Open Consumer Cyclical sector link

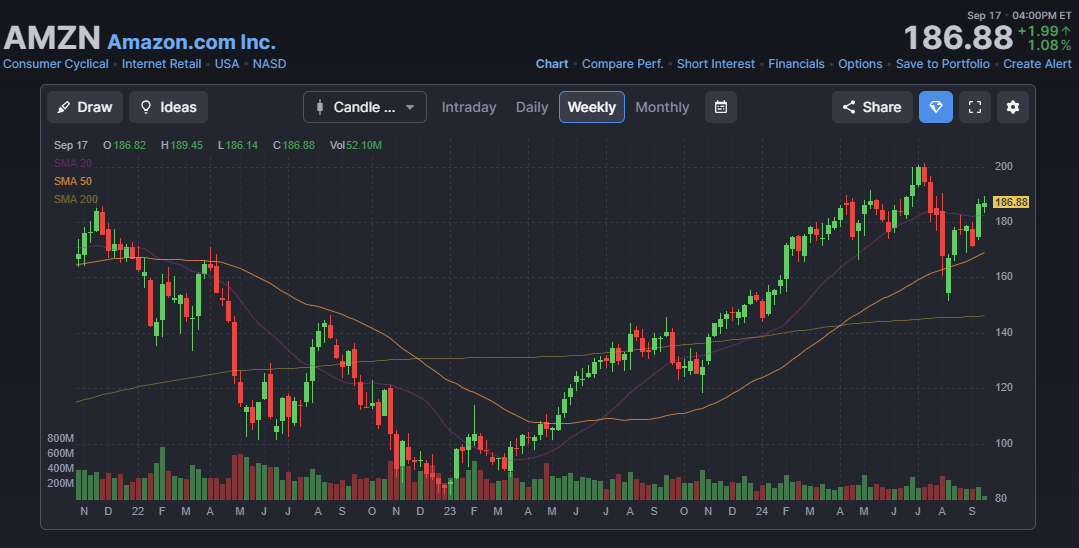56,63
